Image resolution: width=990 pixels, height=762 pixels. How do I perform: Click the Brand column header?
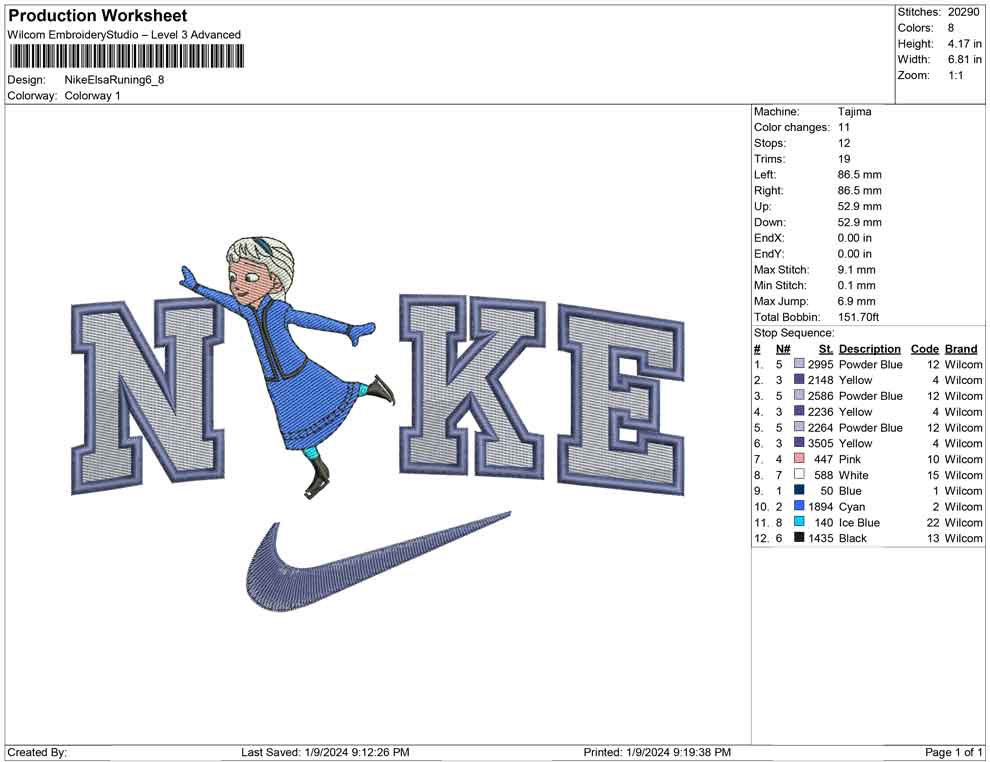(x=961, y=348)
